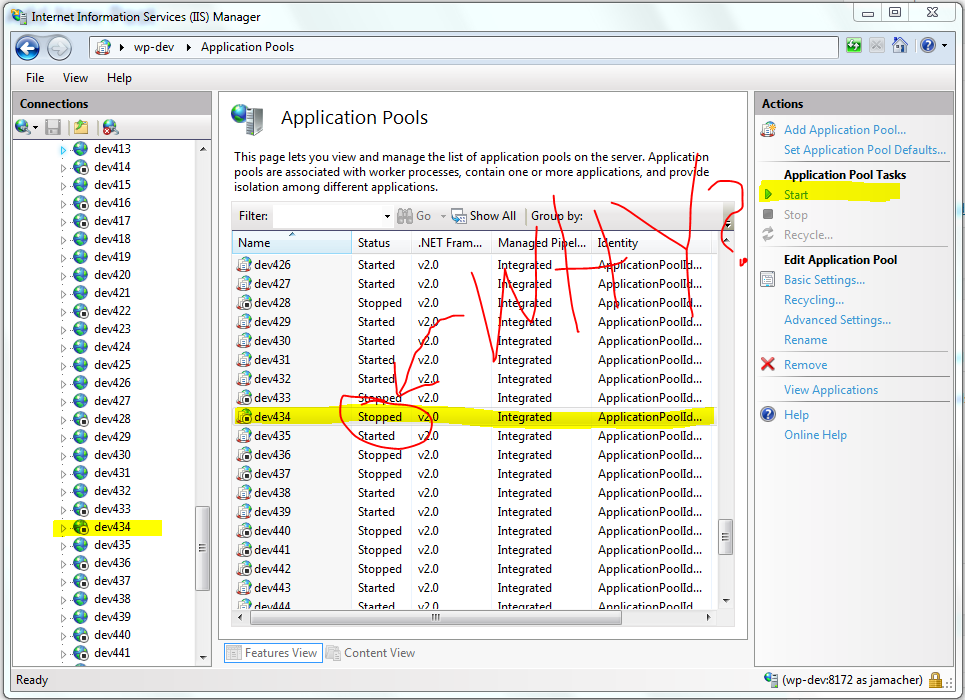Click the dev426 application pool icon
This screenshot has height=700, width=965.
pos(243,265)
